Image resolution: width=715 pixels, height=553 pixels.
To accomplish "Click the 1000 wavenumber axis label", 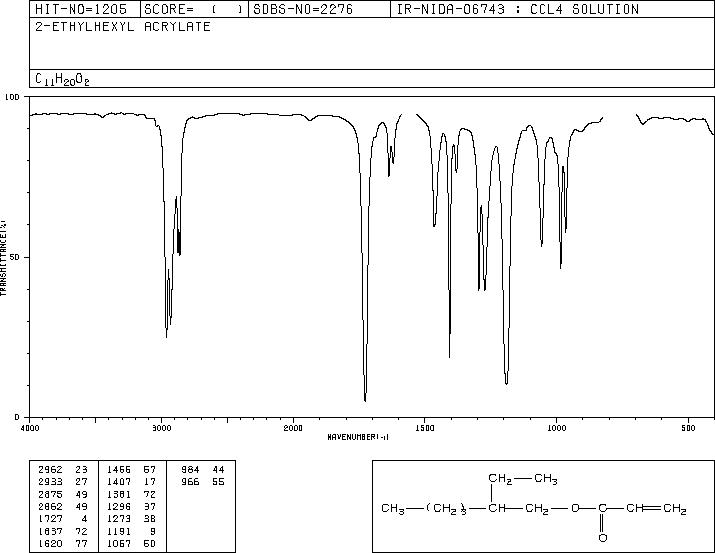I will pos(556,428).
